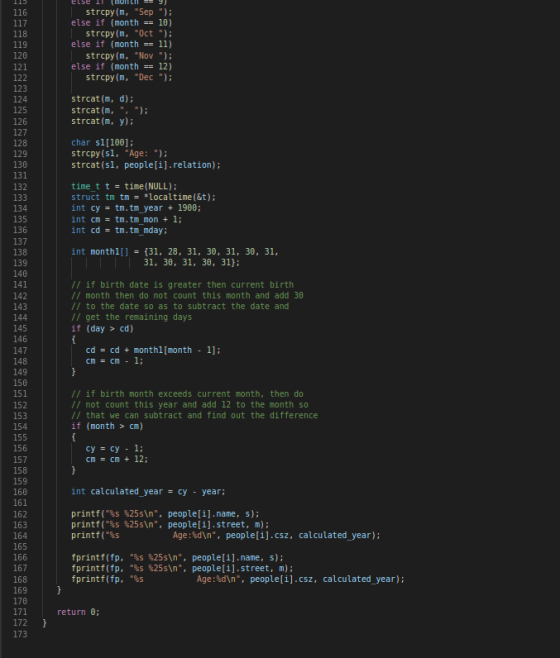Click comment "if birth date is greater then current birth"

182,285
